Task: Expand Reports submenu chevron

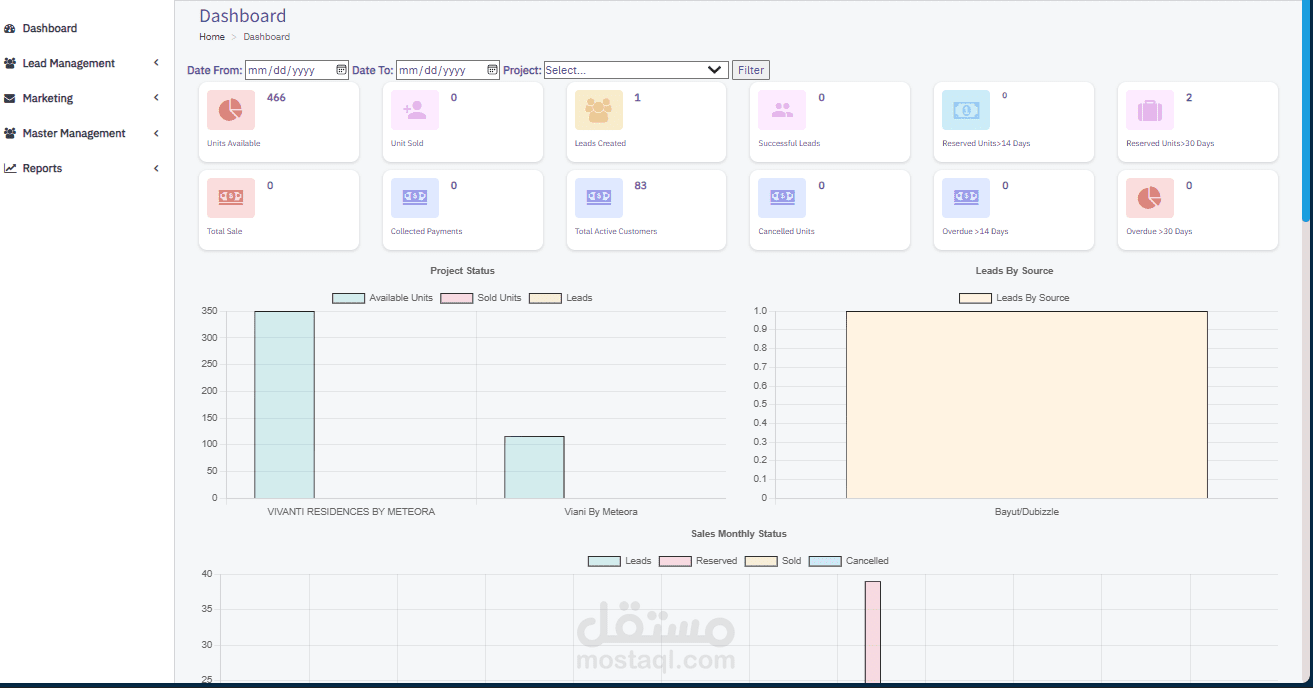Action: click(x=156, y=168)
